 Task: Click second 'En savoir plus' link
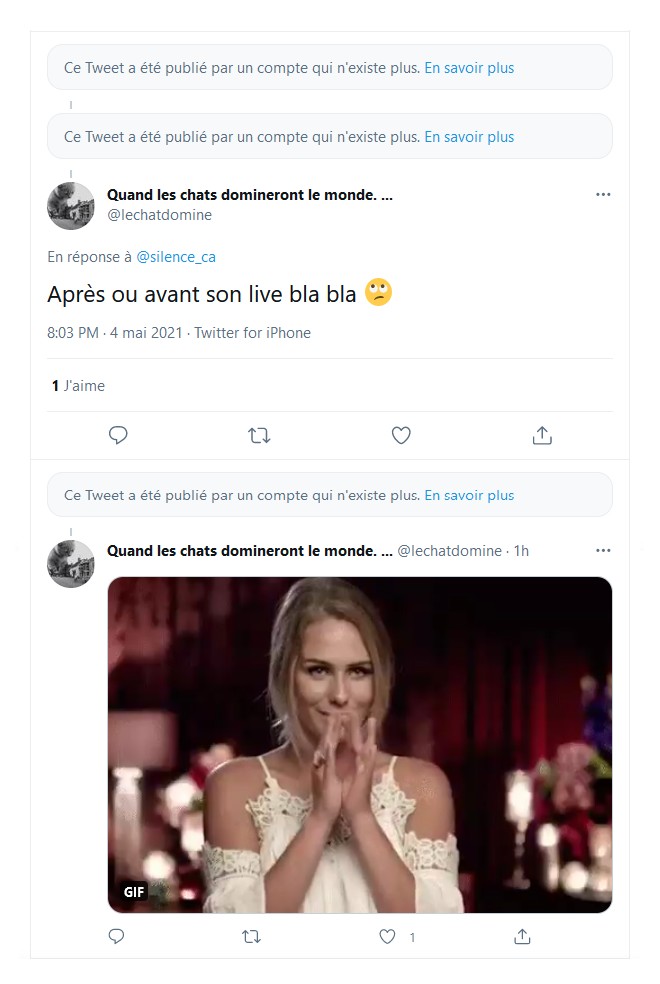tap(469, 137)
